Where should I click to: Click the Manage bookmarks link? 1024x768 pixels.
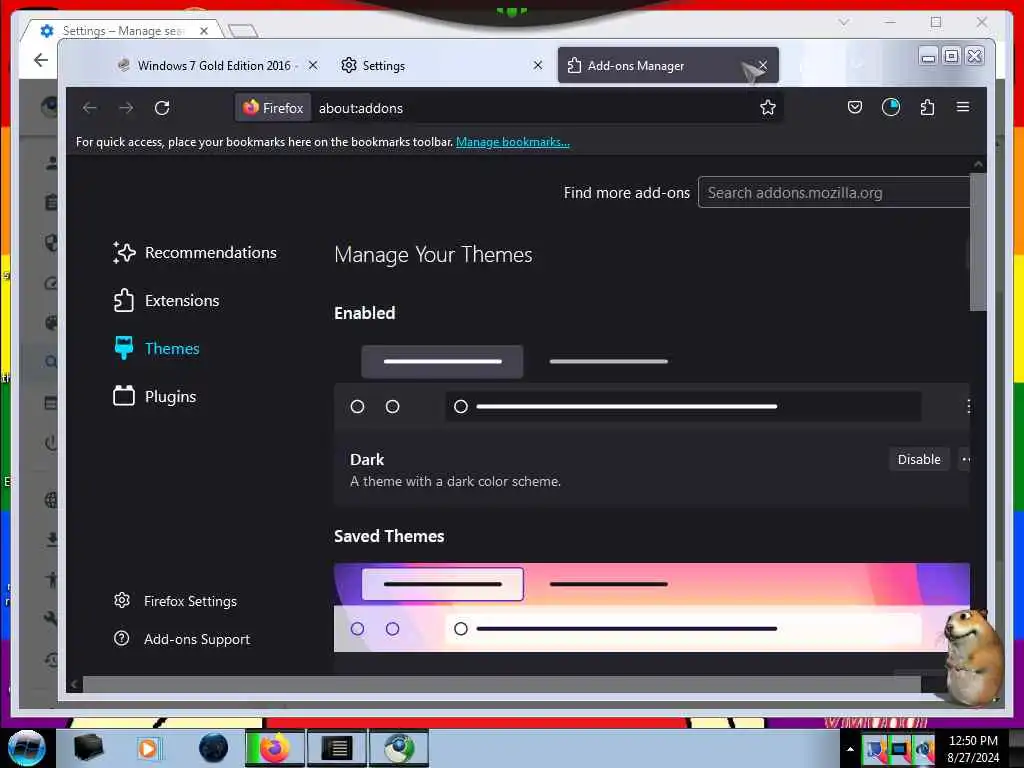tap(513, 142)
